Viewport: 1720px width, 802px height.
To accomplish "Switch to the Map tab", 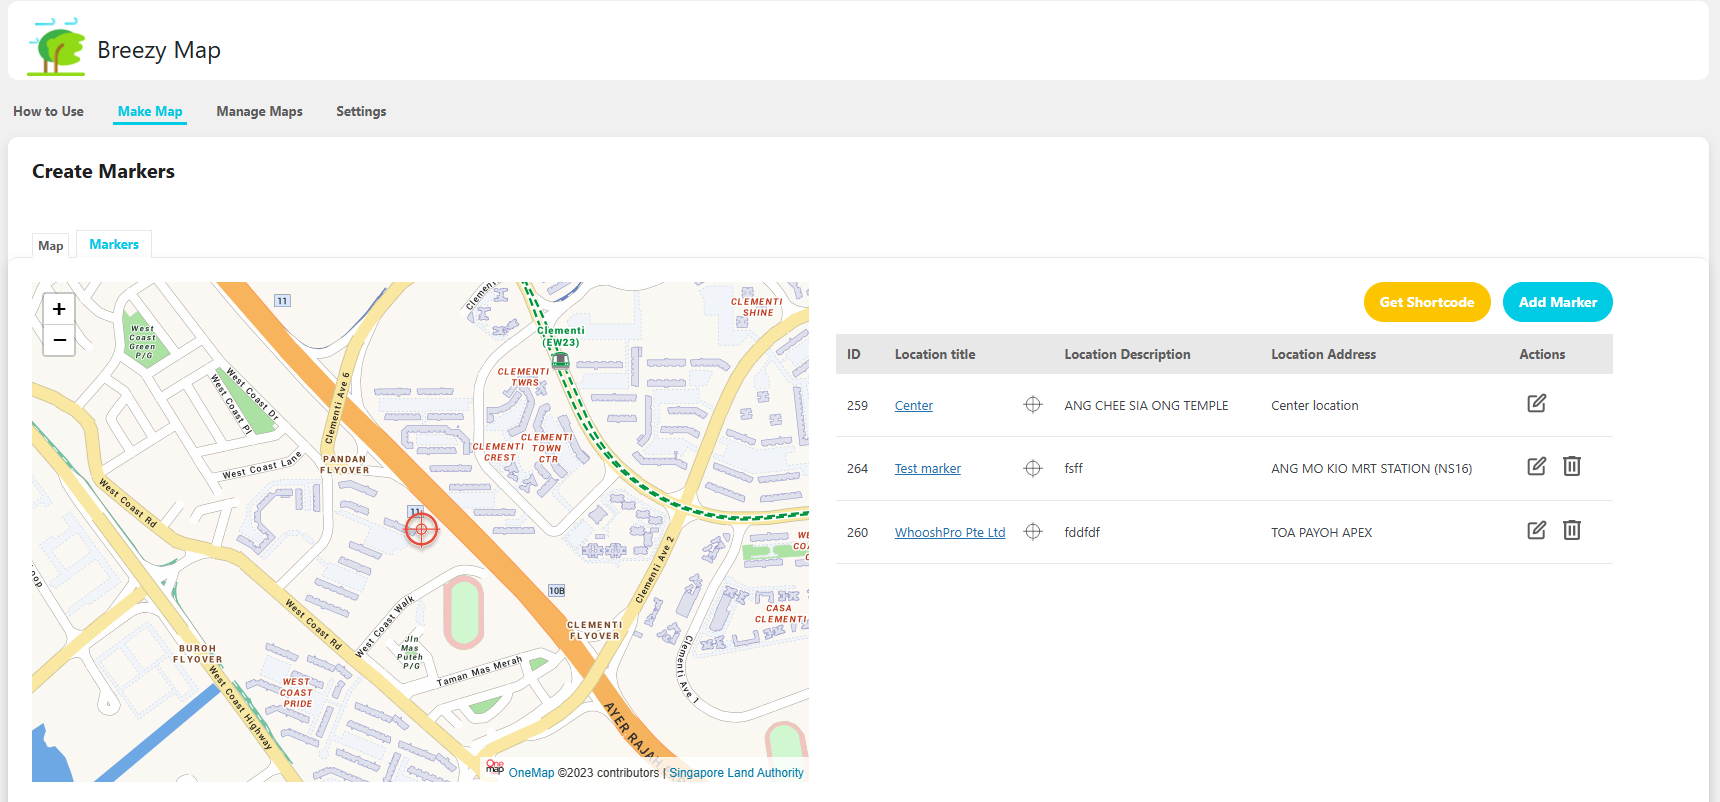I will coord(51,245).
